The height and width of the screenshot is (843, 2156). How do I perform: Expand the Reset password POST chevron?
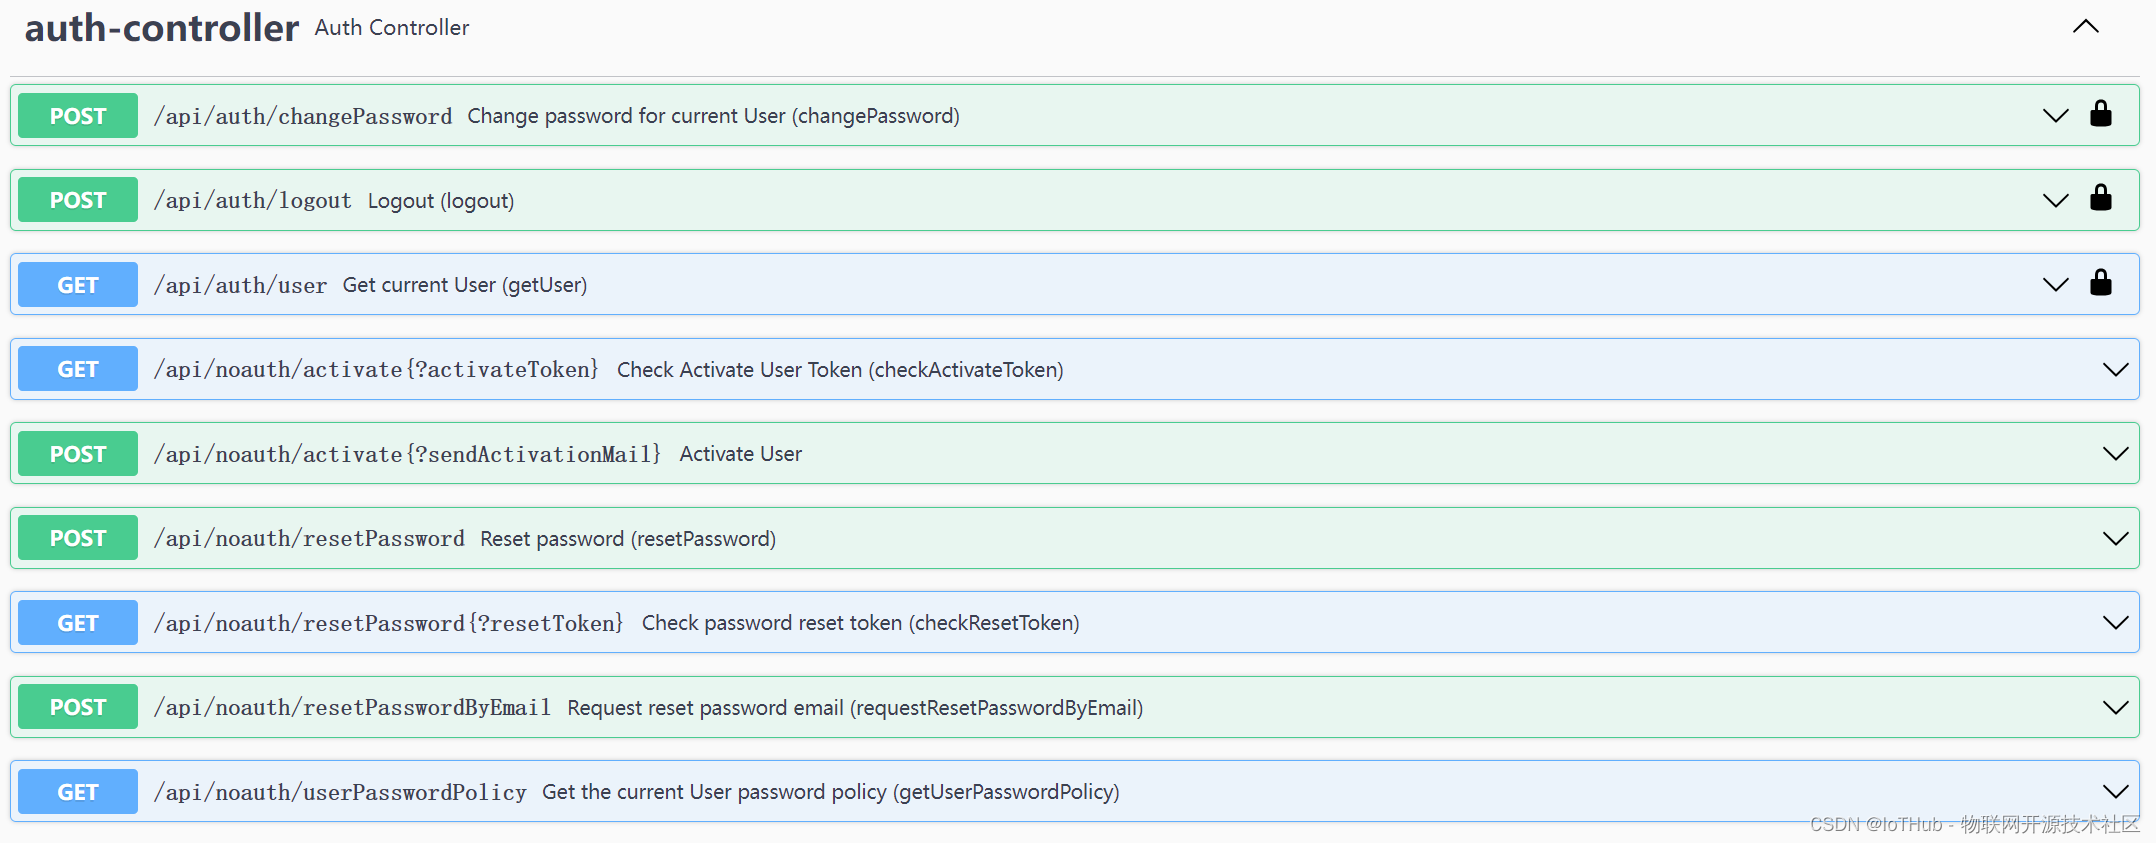[2116, 538]
